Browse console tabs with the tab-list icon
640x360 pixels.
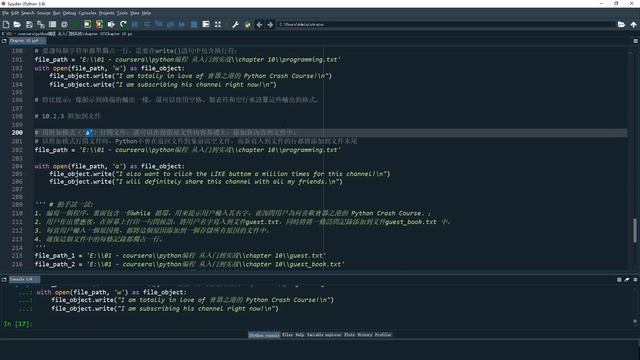4,280
